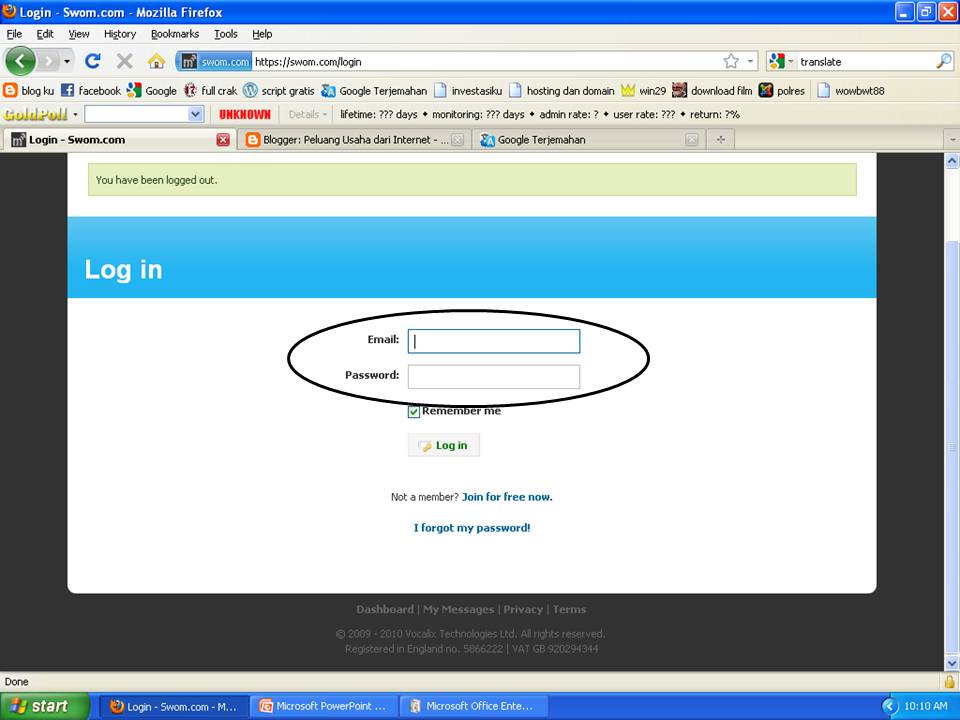The width and height of the screenshot is (960, 720).
Task: Toggle the UNKNOWN status on the GoldPoll bar
Action: (244, 114)
